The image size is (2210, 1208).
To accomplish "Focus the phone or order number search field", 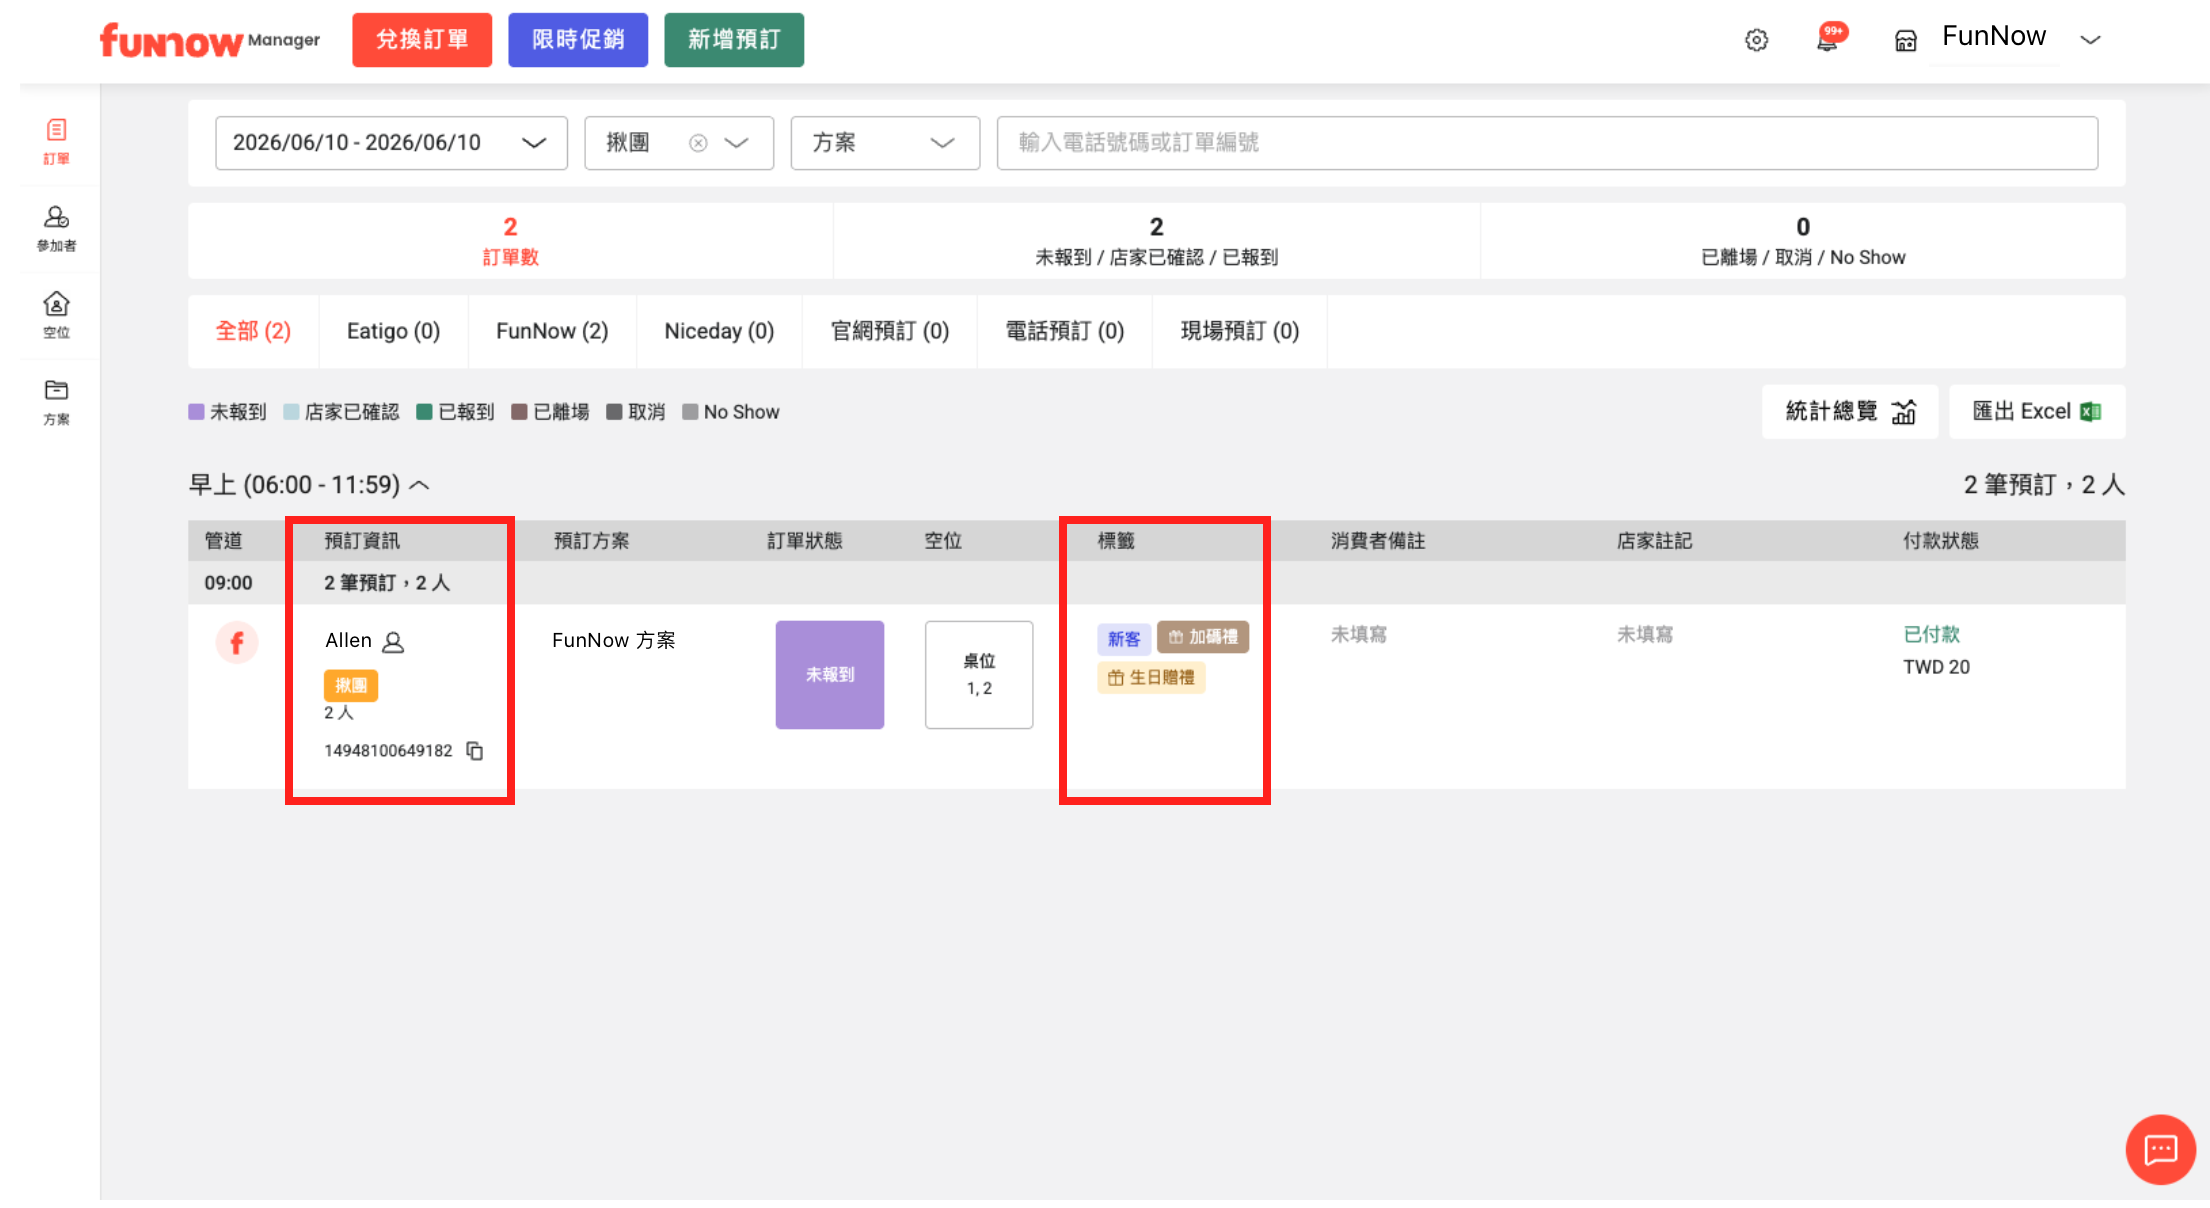I will [x=1547, y=143].
